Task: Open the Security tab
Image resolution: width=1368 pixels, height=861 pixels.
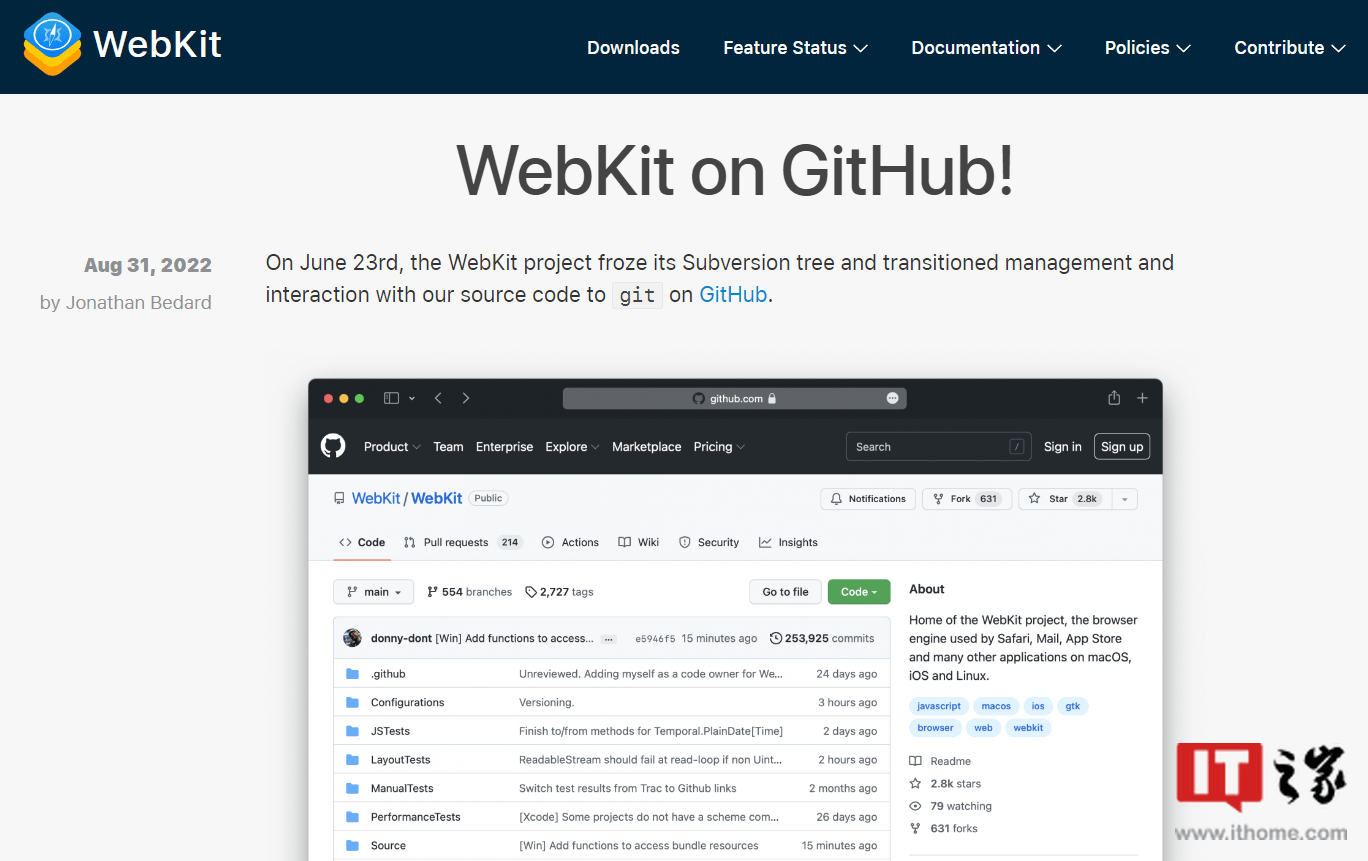Action: pyautogui.click(x=709, y=542)
